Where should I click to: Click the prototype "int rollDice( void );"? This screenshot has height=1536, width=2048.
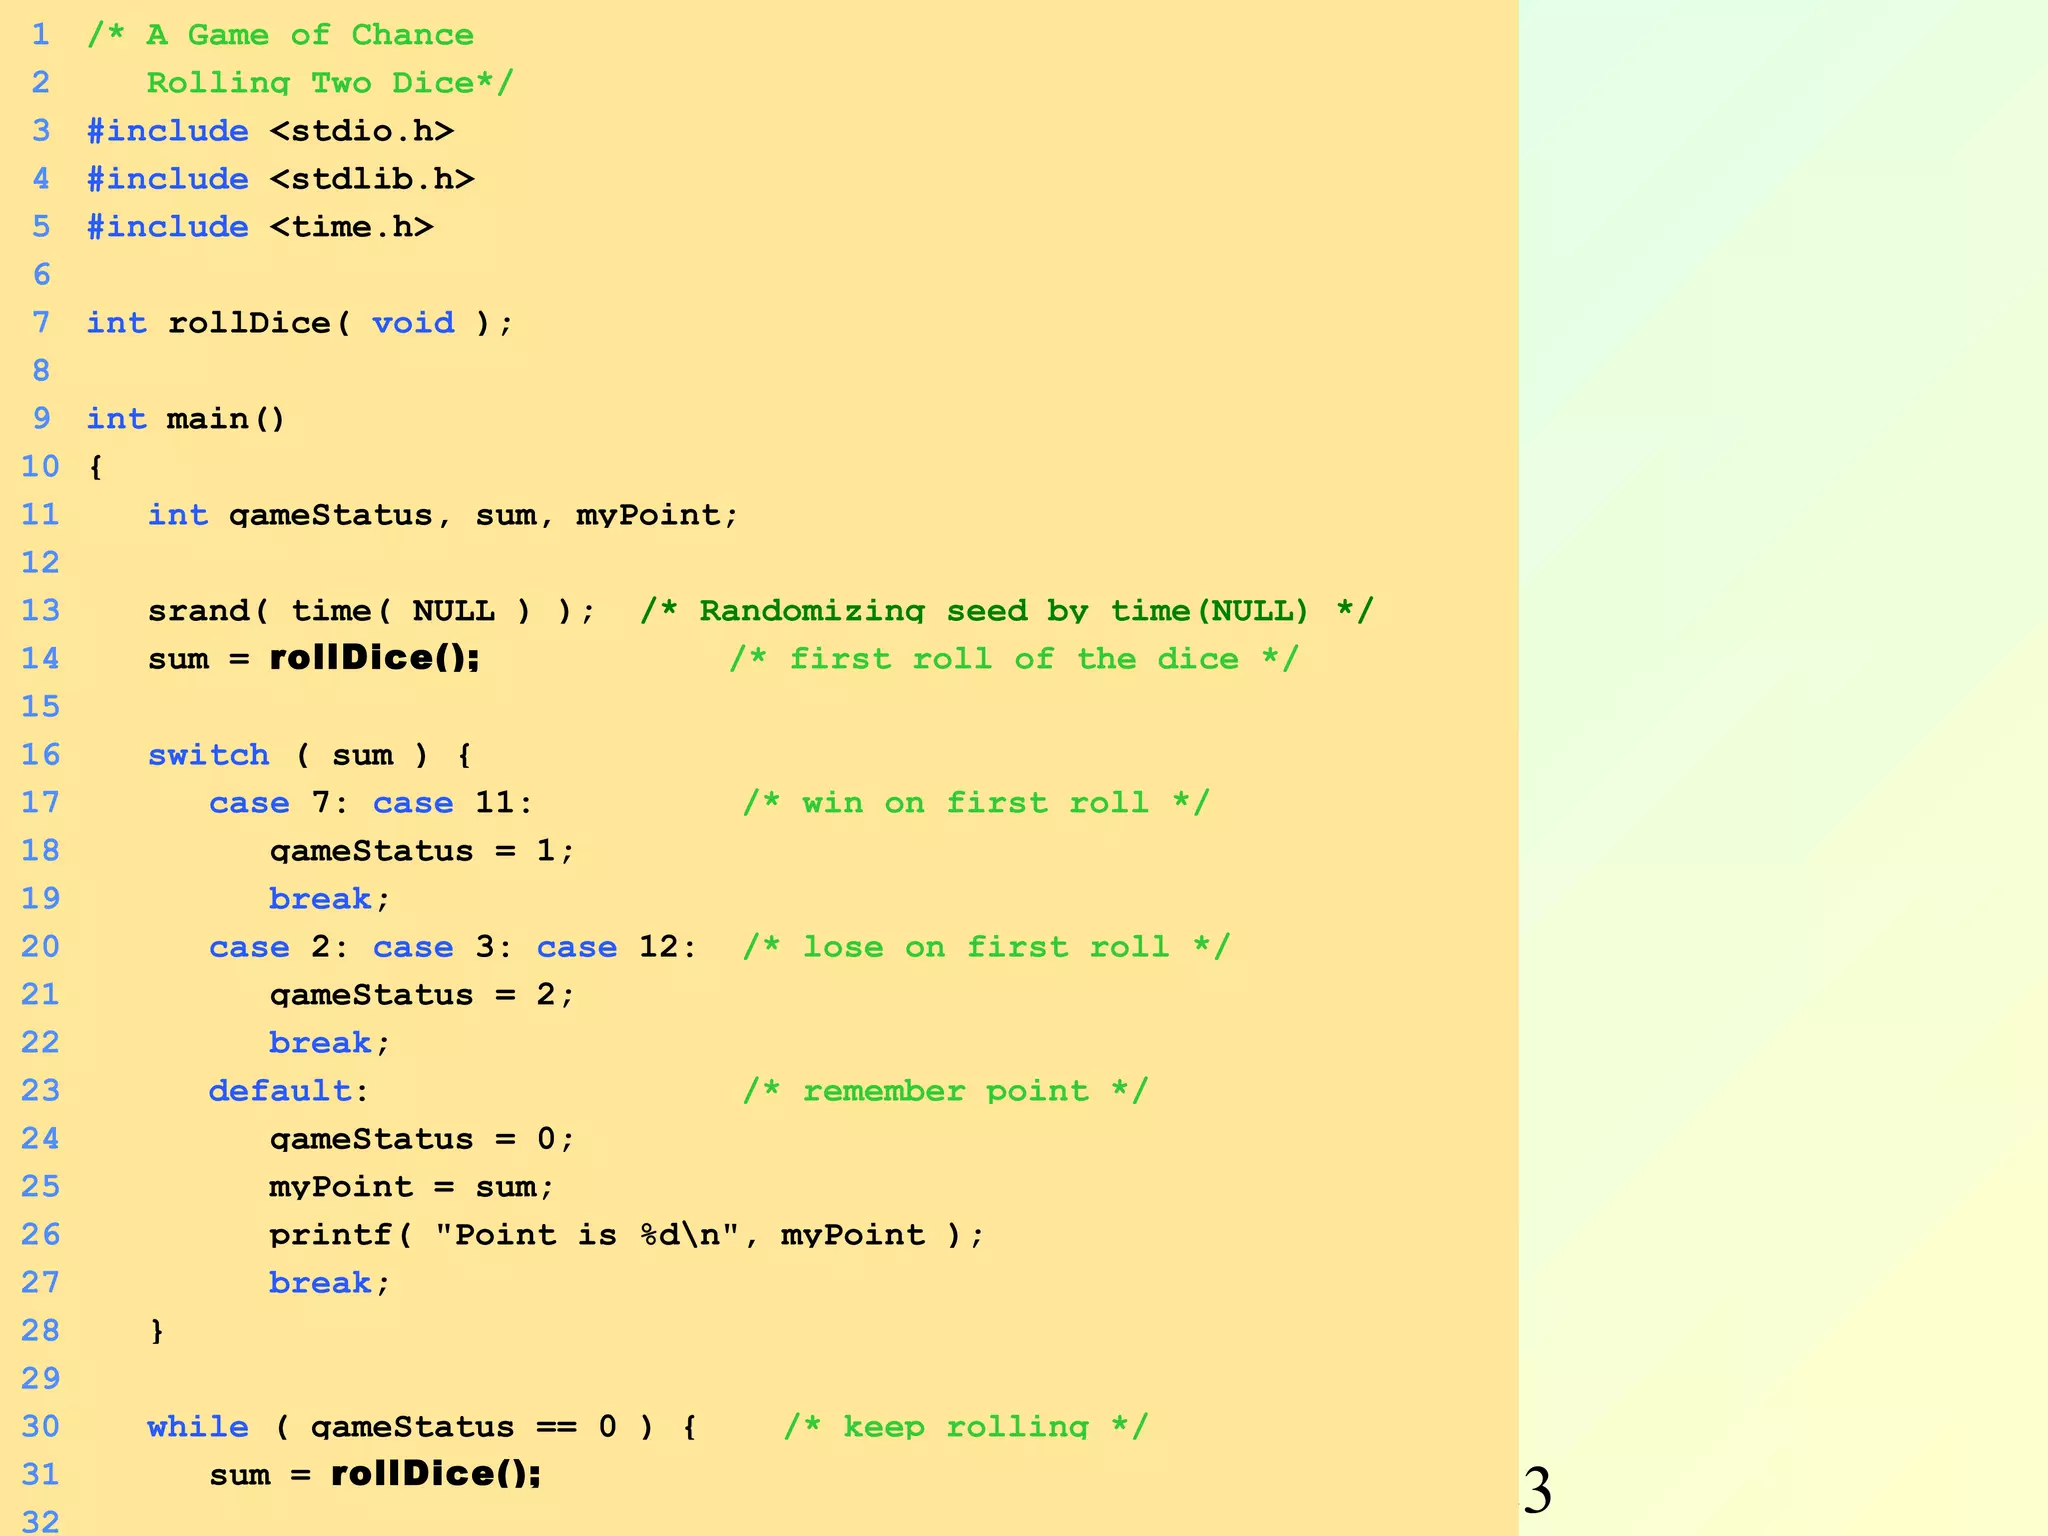click(x=300, y=323)
